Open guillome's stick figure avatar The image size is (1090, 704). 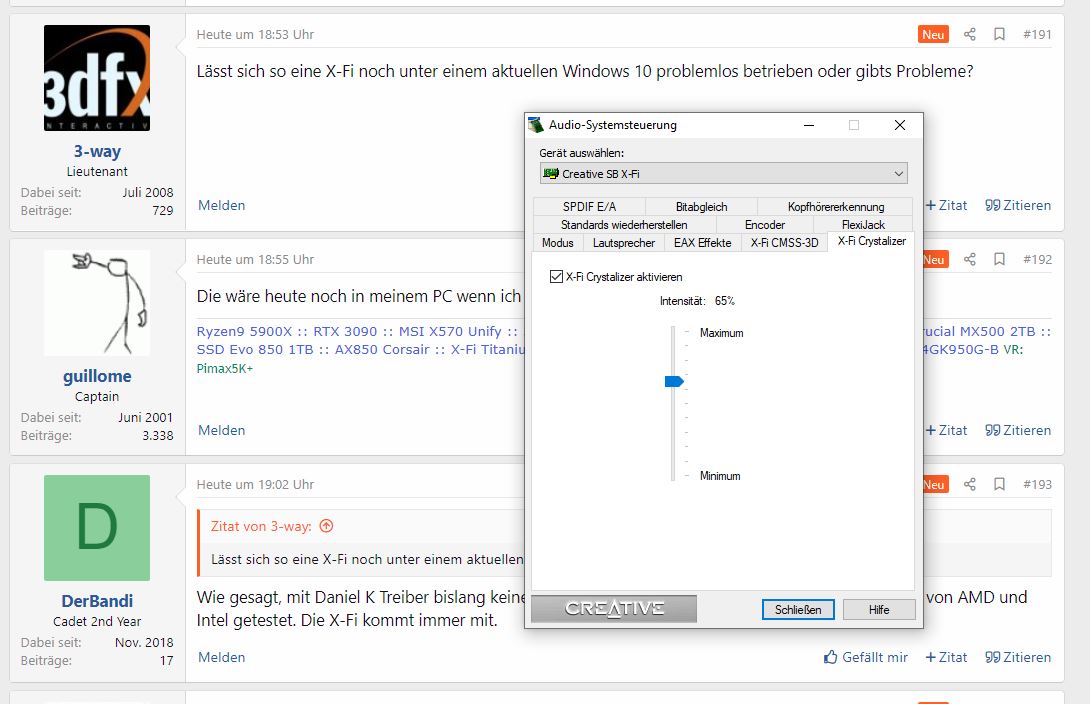(97, 303)
